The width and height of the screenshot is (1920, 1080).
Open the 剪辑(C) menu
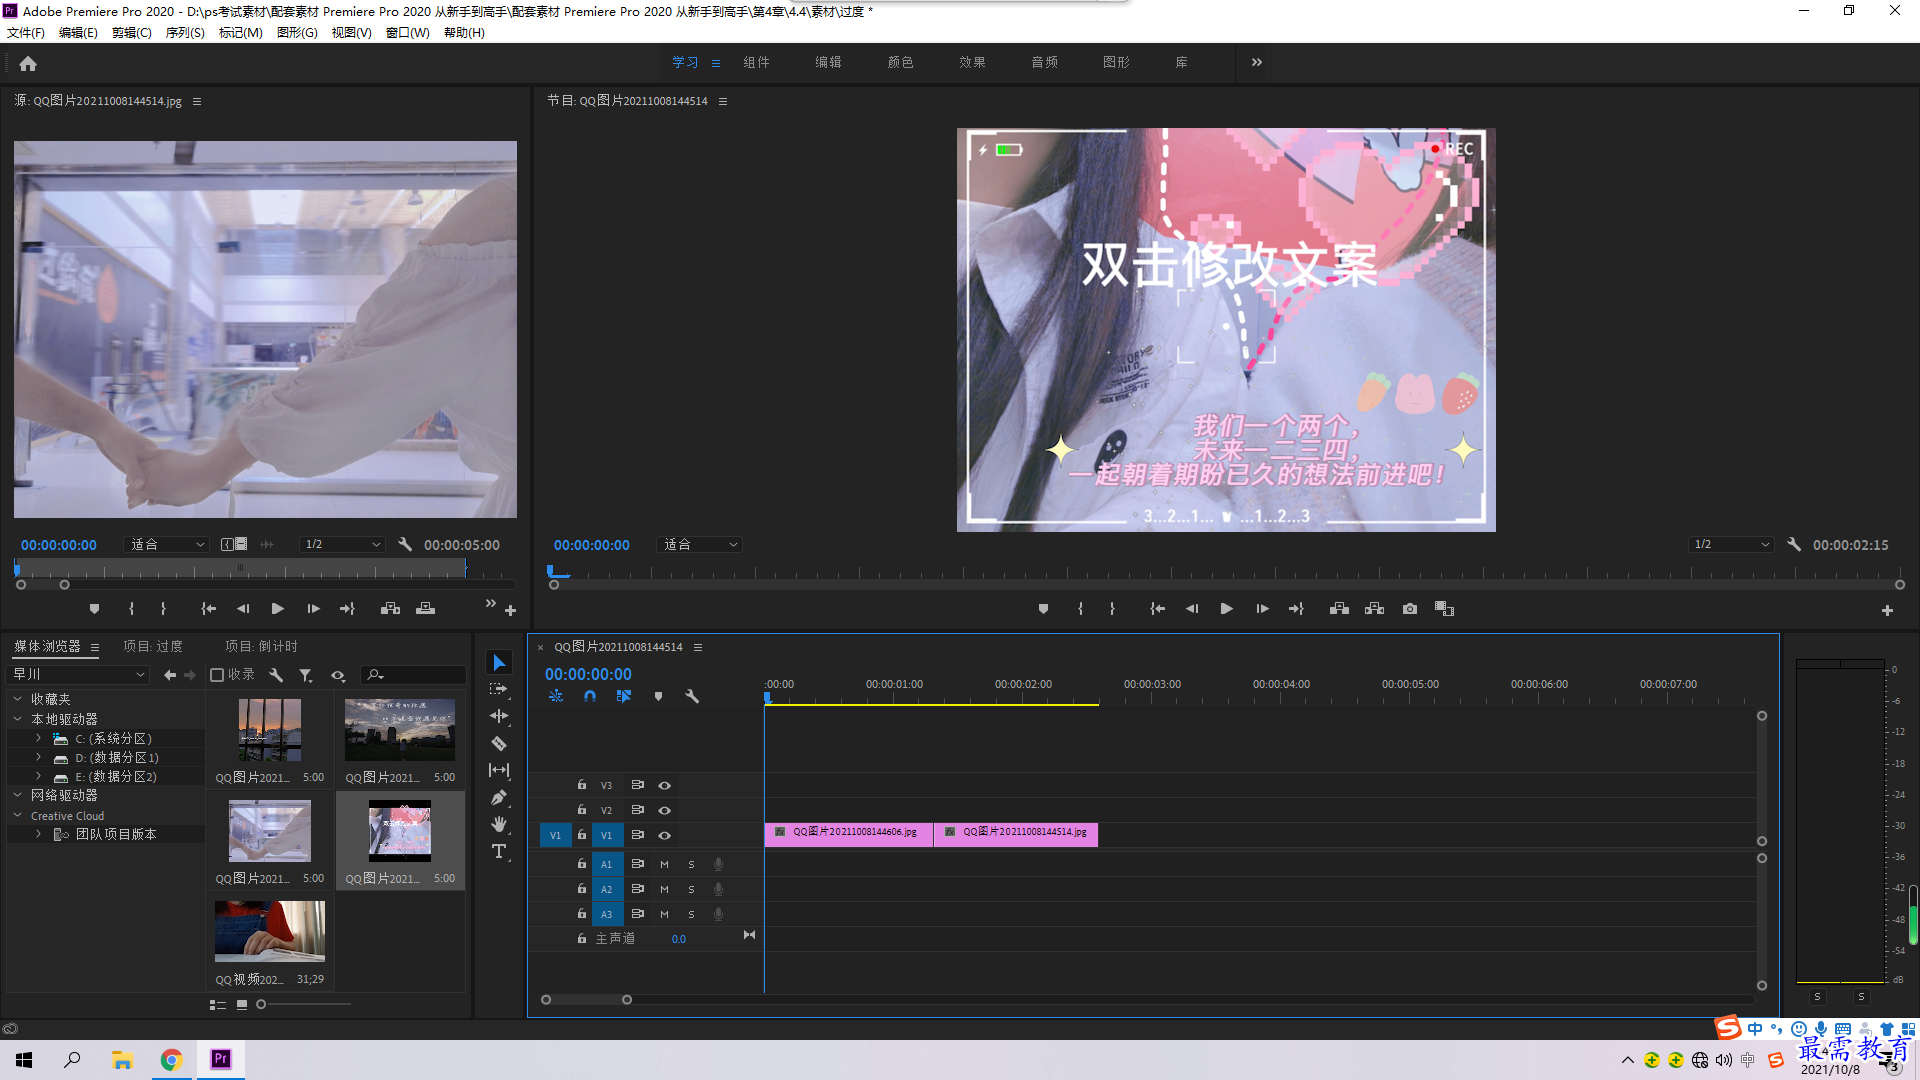click(x=132, y=33)
